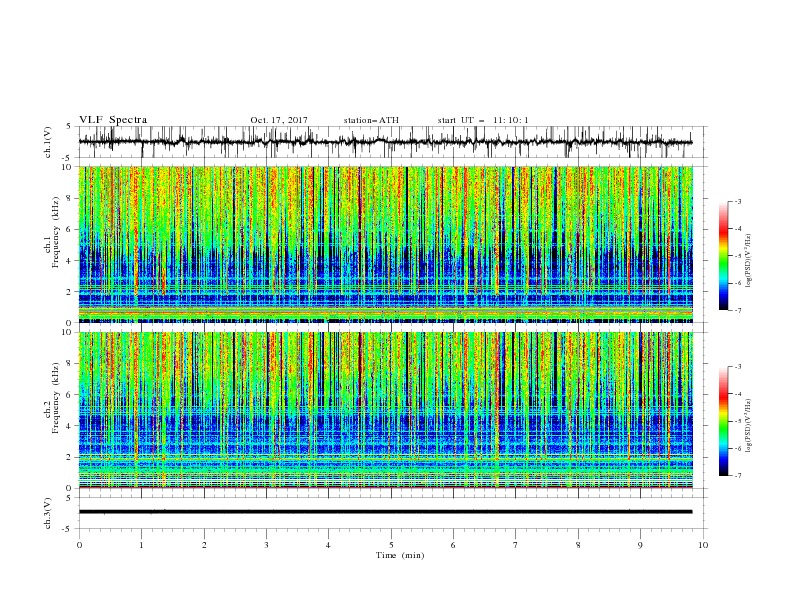Click the "6" kHz tick on ch.1 frequency axis
Screen dimensions: 792x612
70,229
